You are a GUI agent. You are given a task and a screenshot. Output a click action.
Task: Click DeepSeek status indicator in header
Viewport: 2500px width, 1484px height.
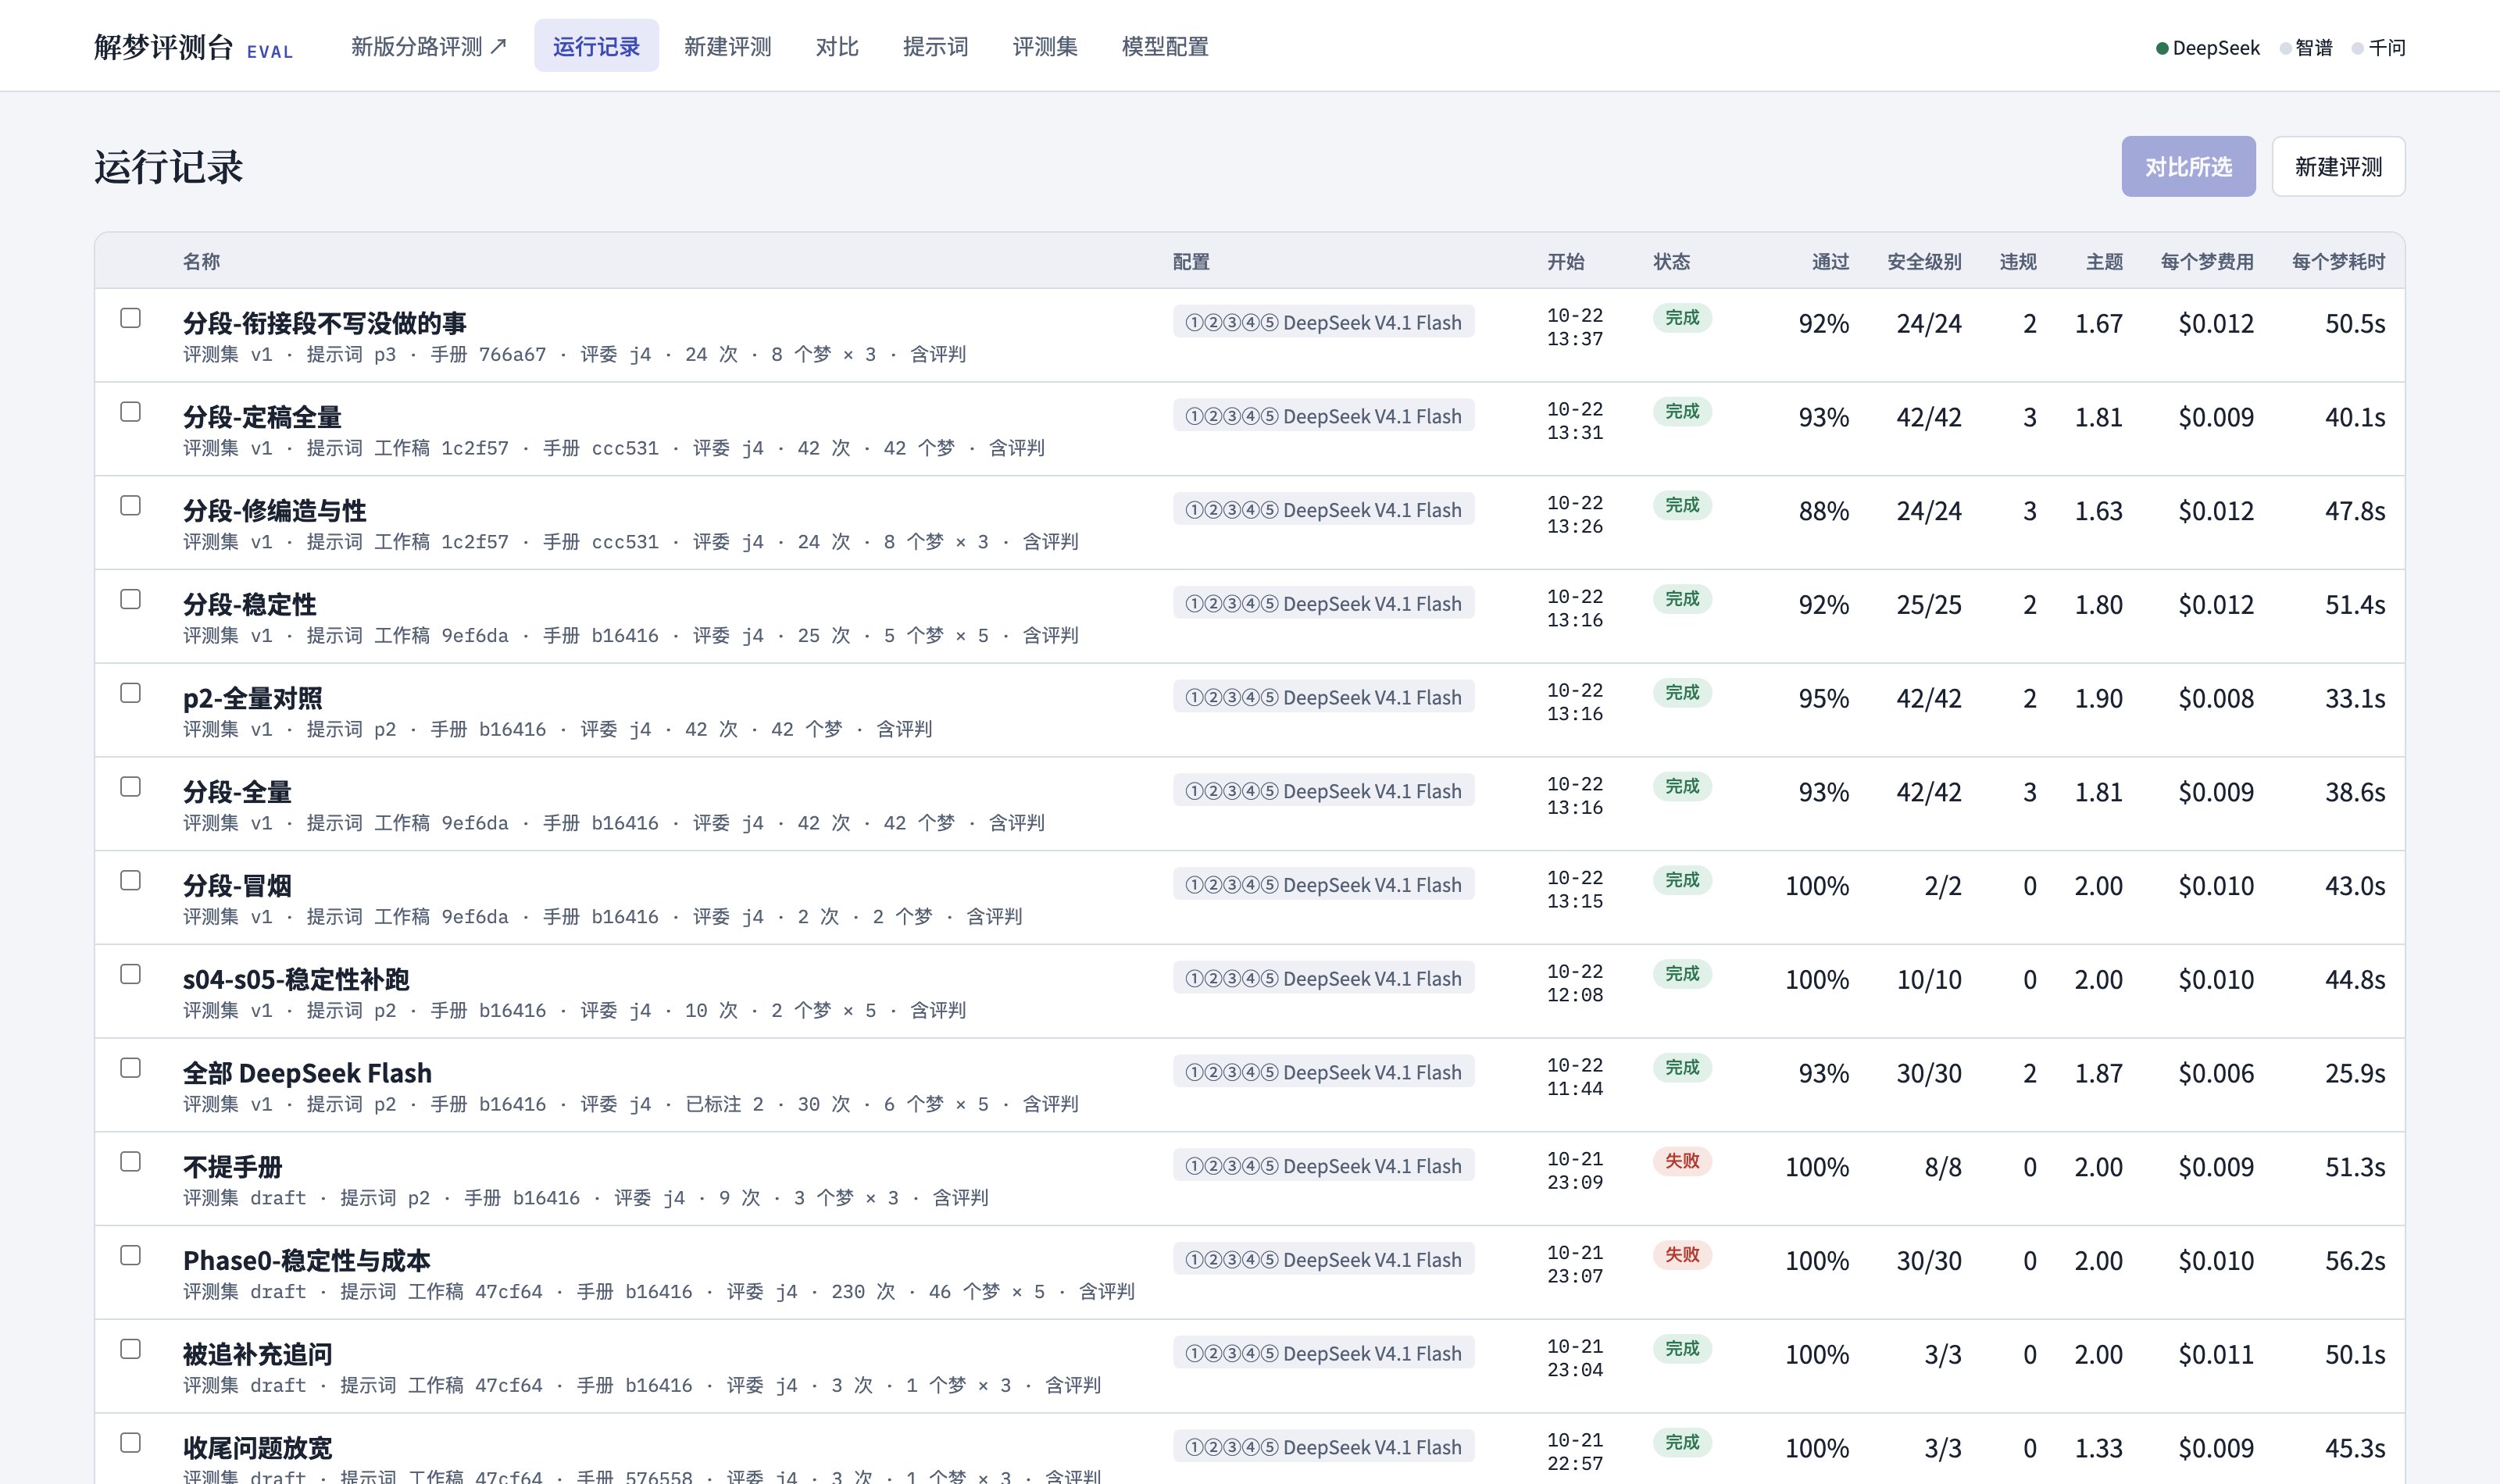[x=2207, y=47]
